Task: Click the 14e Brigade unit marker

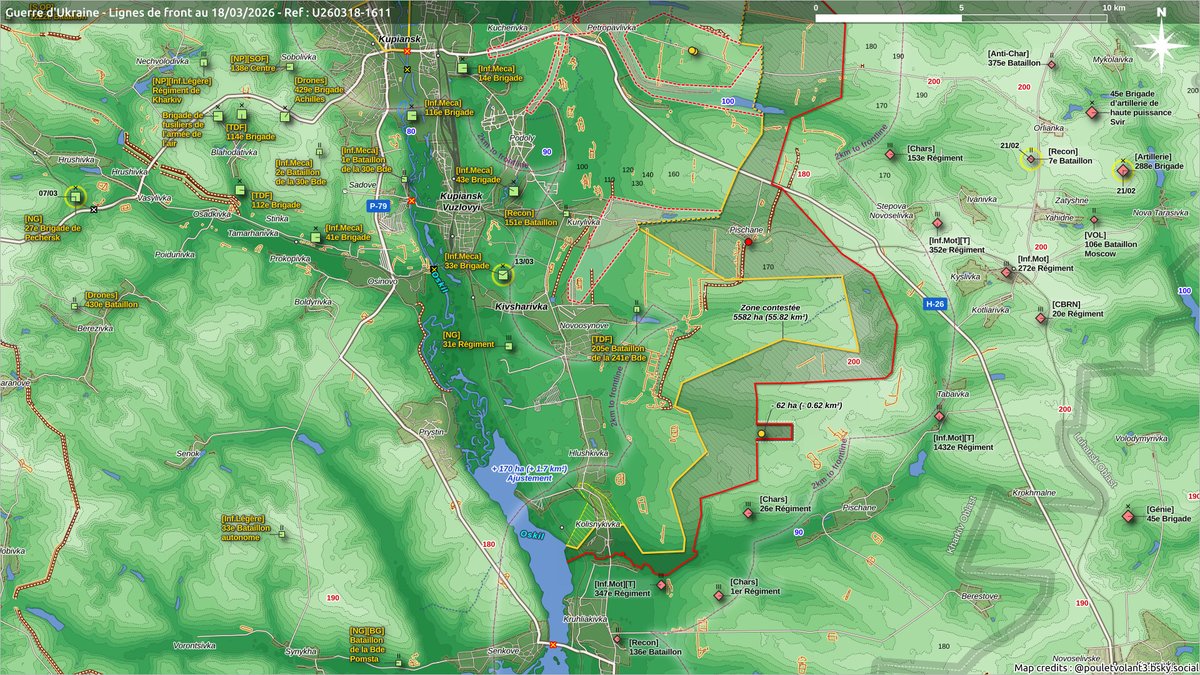Action: (463, 68)
